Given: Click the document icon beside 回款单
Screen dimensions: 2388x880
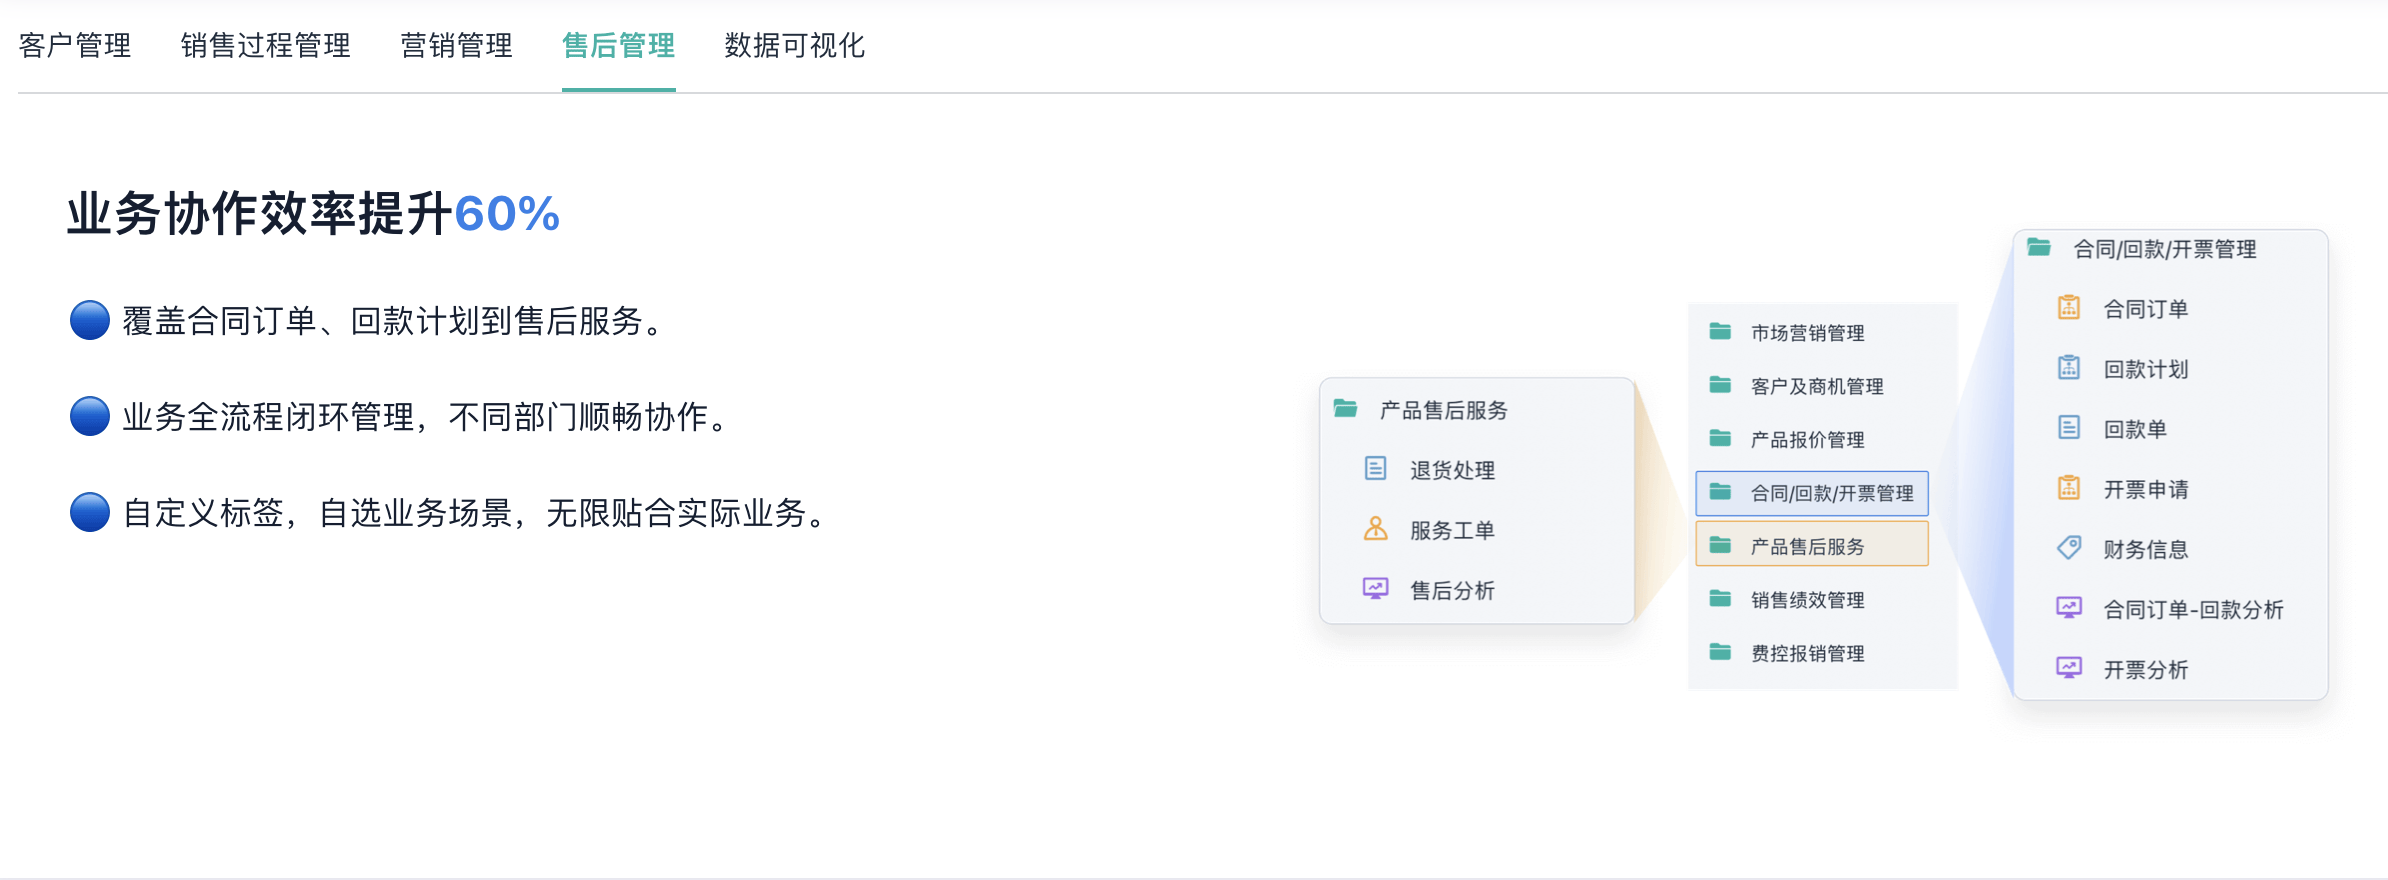Looking at the screenshot, I should point(2069,427).
